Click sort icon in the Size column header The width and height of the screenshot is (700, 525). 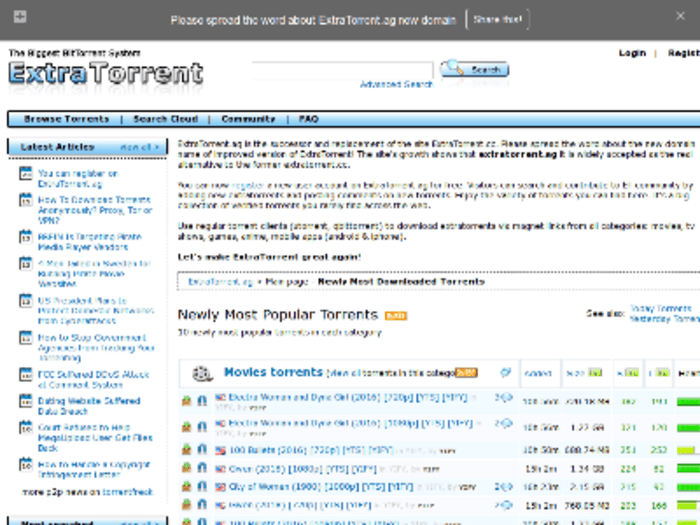coord(595,373)
